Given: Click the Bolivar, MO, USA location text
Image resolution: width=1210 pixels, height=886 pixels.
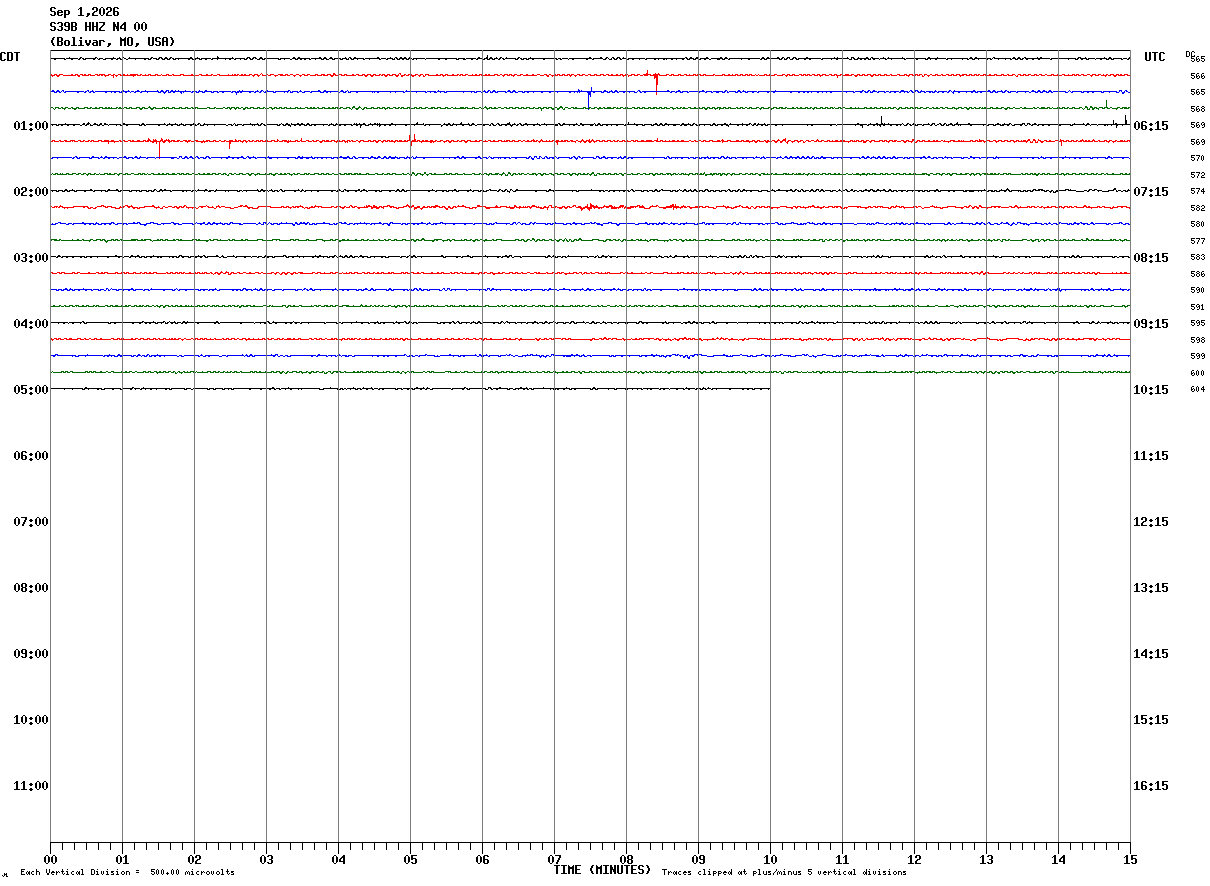Looking at the screenshot, I should point(112,42).
